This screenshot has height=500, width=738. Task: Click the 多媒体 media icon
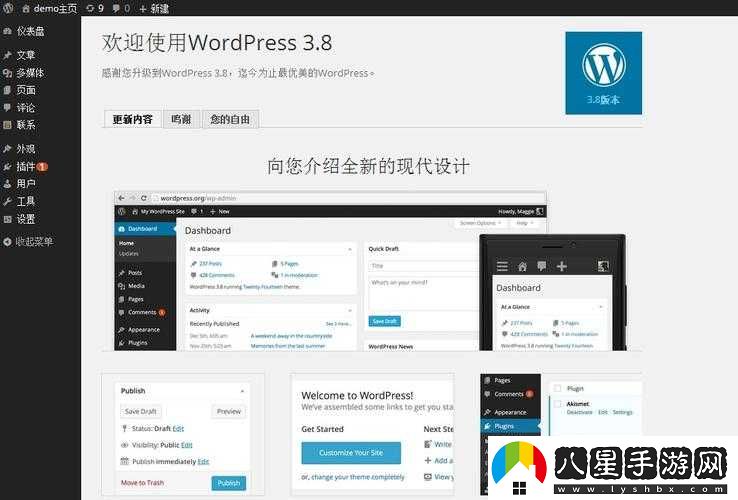[x=8, y=73]
